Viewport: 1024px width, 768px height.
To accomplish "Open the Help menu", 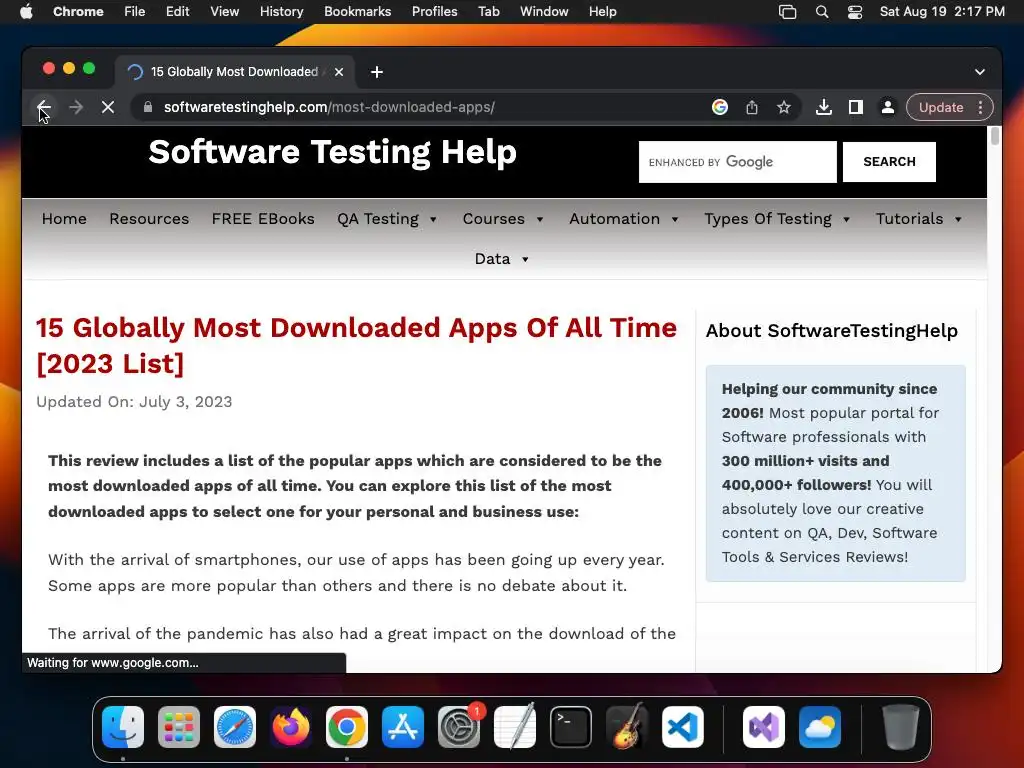I will point(602,12).
